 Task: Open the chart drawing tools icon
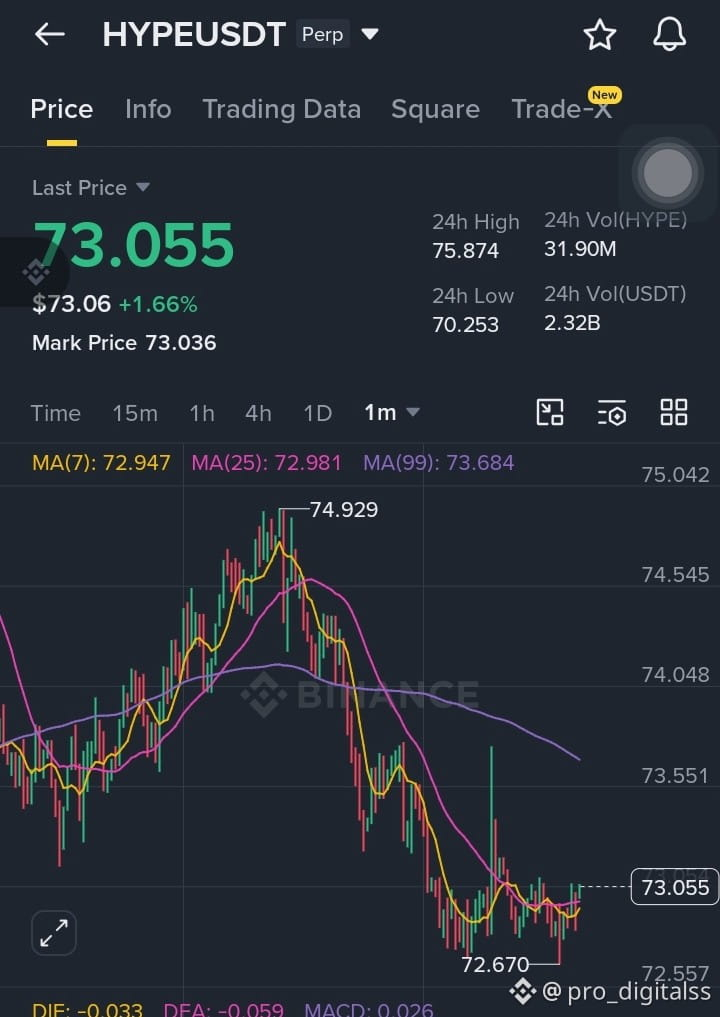click(550, 413)
